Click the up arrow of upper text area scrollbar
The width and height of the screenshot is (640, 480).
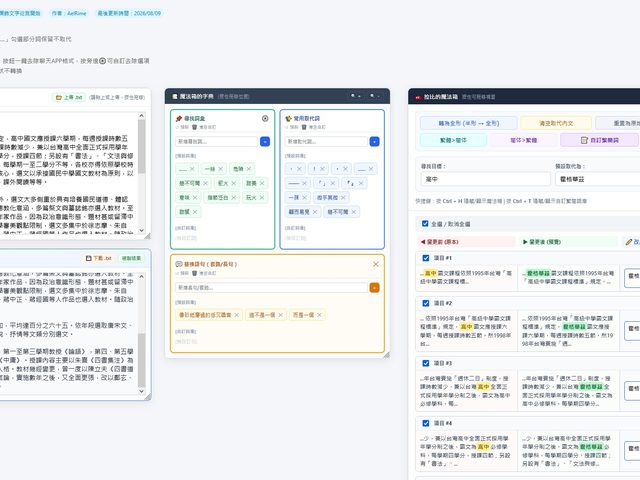(x=142, y=116)
